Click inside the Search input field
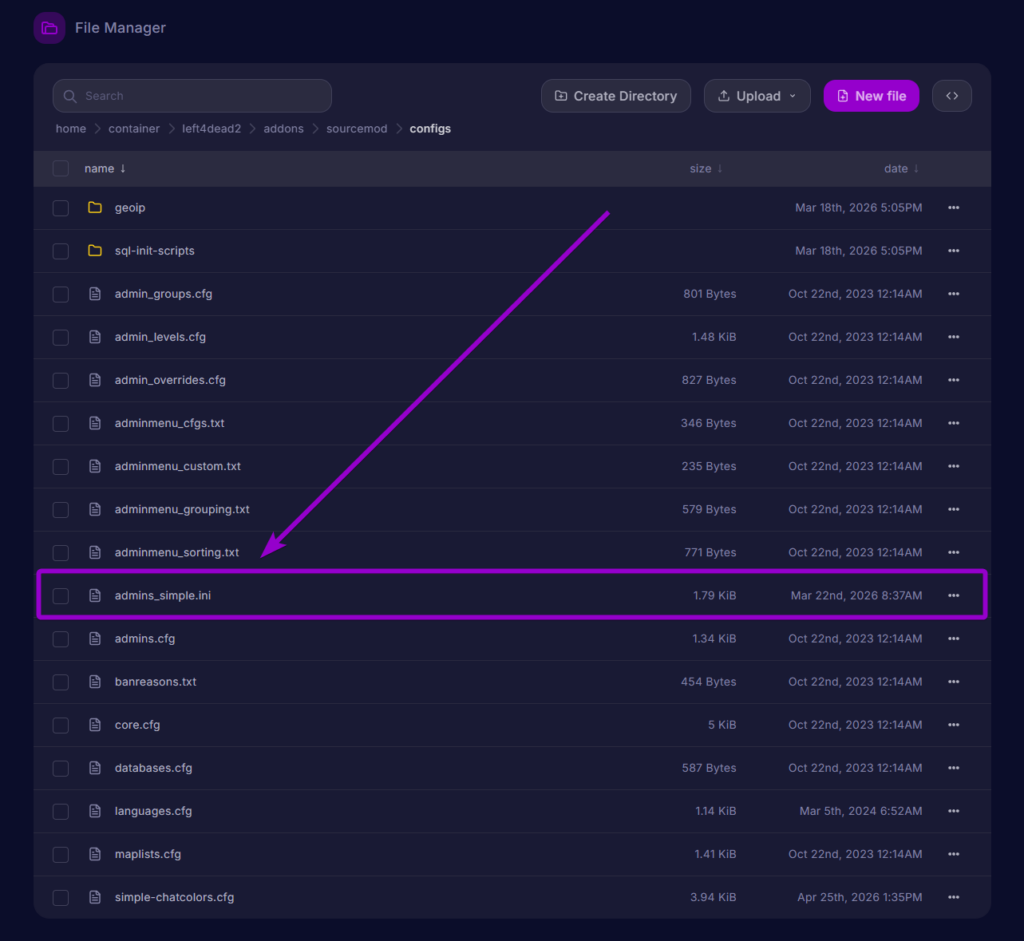 pyautogui.click(x=190, y=95)
